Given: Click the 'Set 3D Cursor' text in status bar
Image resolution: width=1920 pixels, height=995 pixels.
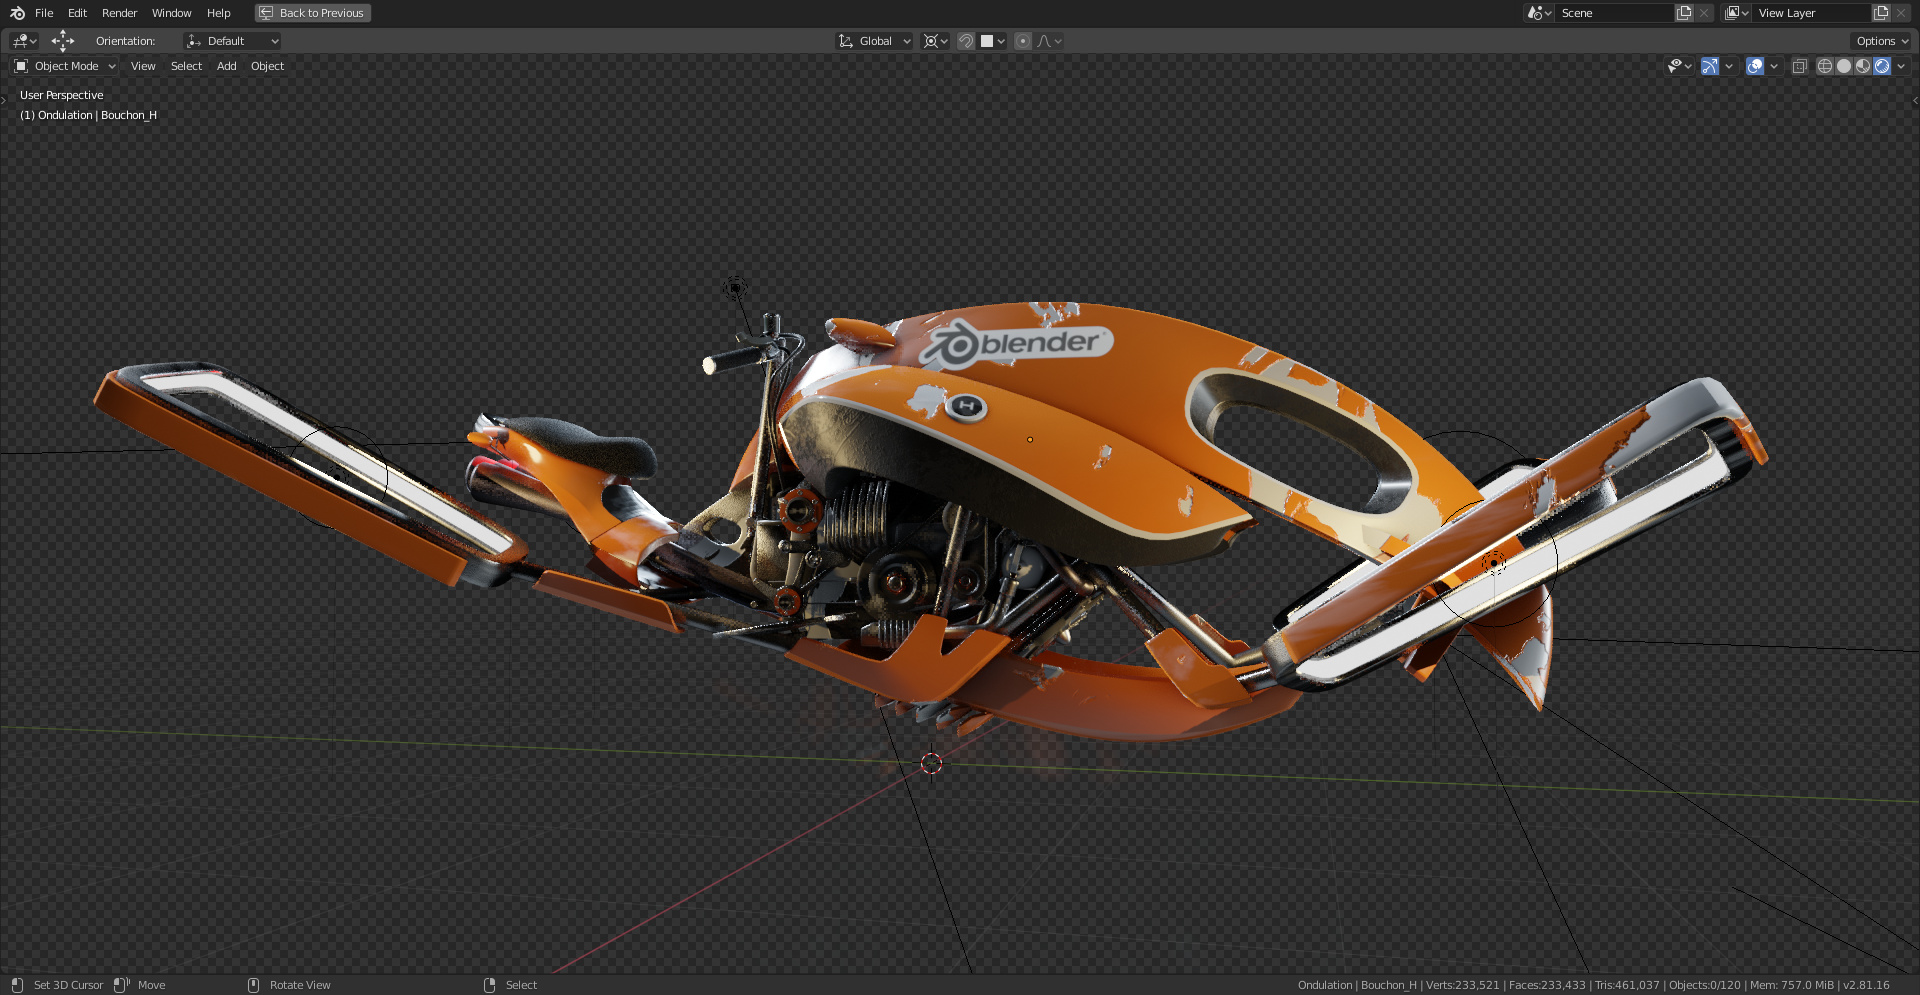Looking at the screenshot, I should point(68,985).
